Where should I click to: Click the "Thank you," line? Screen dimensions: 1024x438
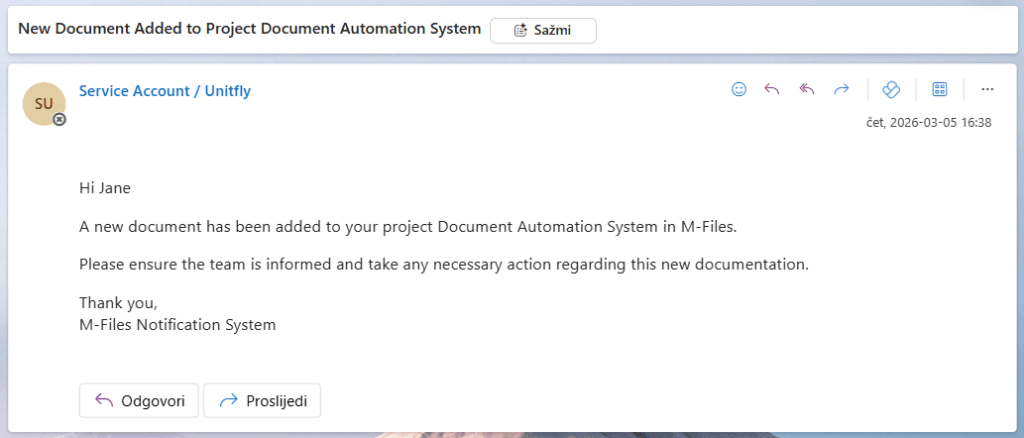pos(118,304)
